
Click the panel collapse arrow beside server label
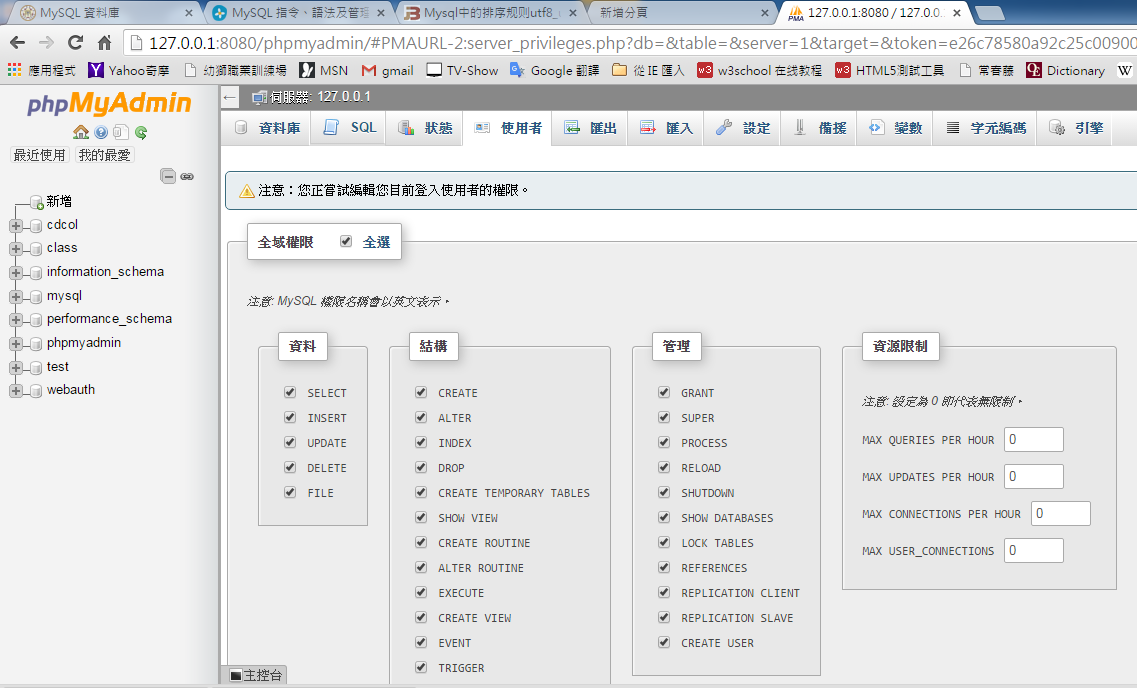point(230,96)
